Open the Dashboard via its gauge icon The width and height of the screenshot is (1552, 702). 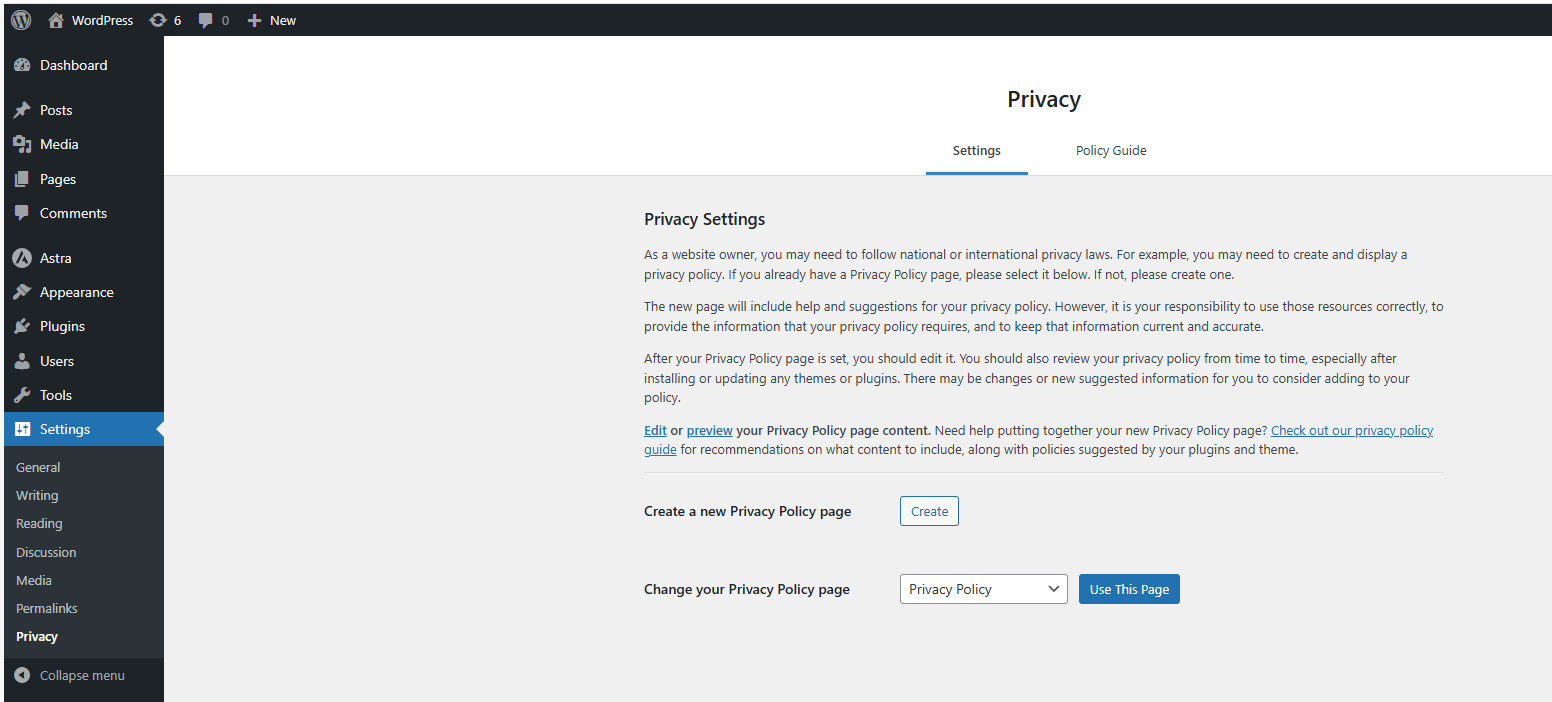pos(22,64)
